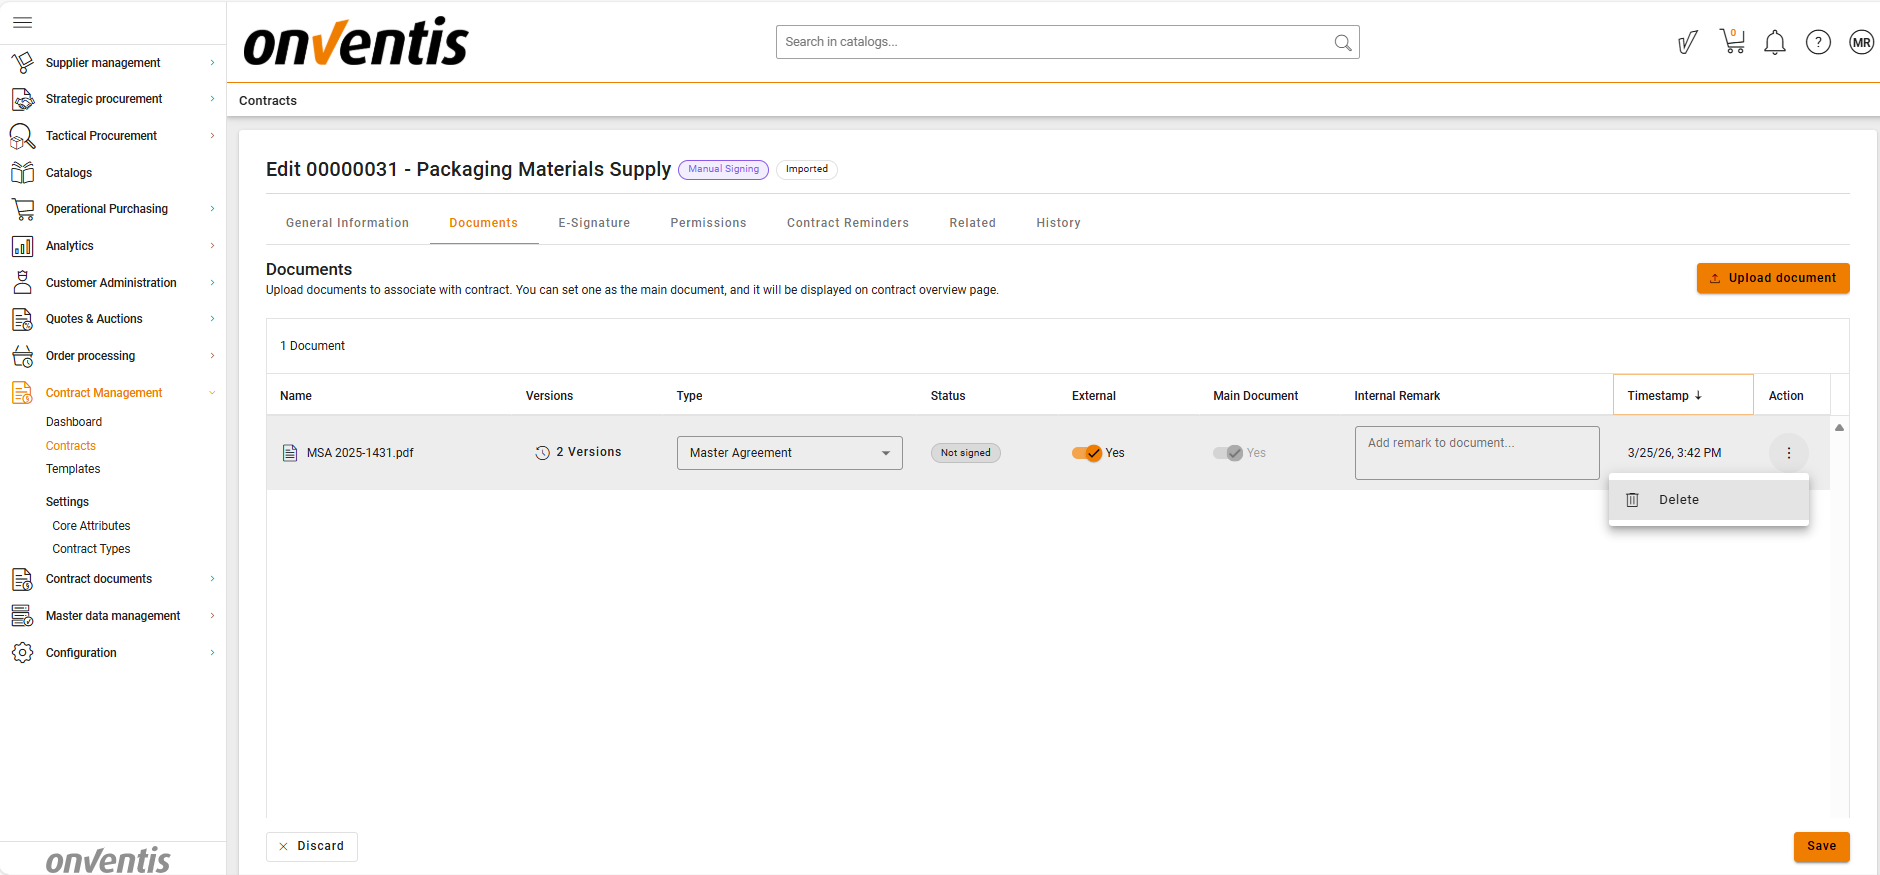Click the internal remark text field
This screenshot has width=1880, height=875.
[1476, 453]
